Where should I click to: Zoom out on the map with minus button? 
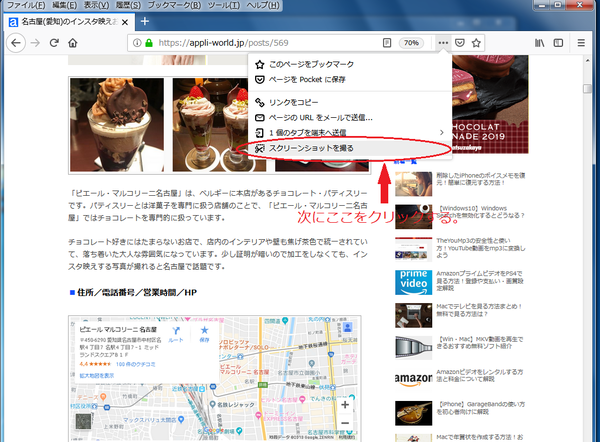345,423
